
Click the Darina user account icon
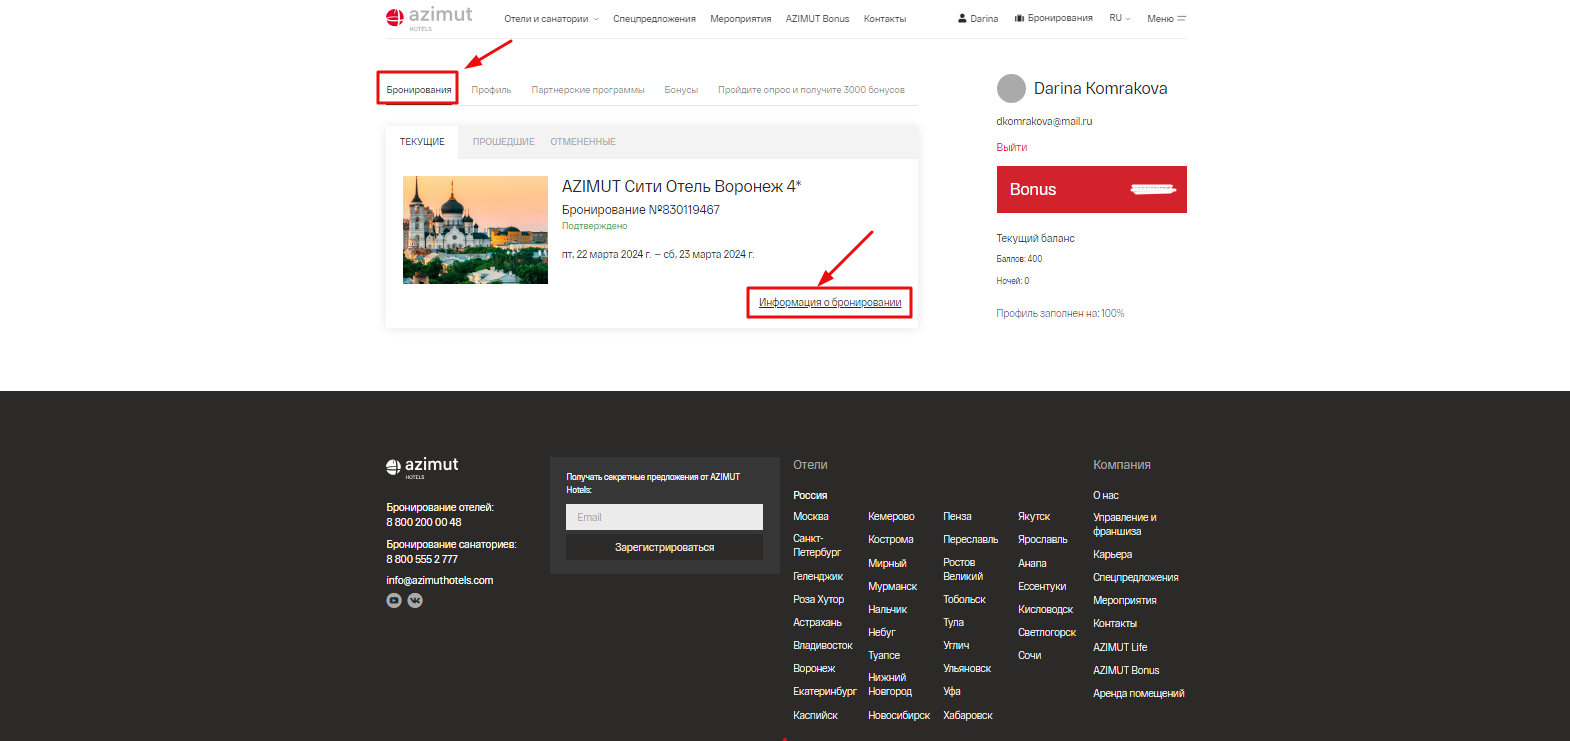962,18
